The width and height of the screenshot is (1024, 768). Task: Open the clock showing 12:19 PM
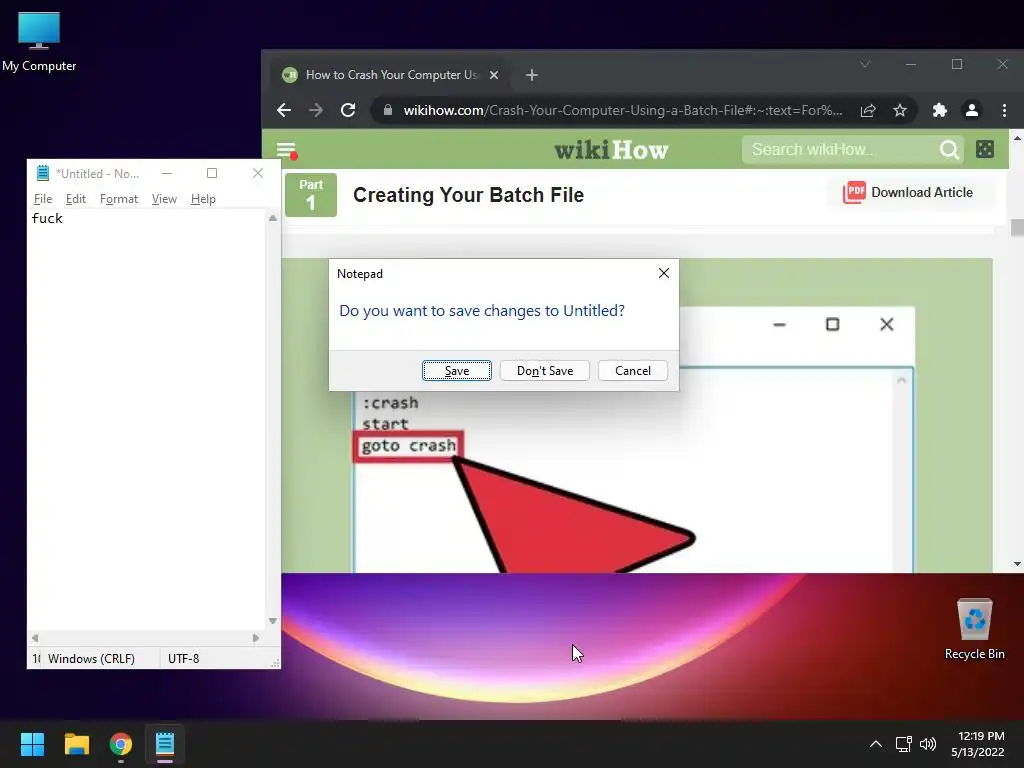point(978,744)
